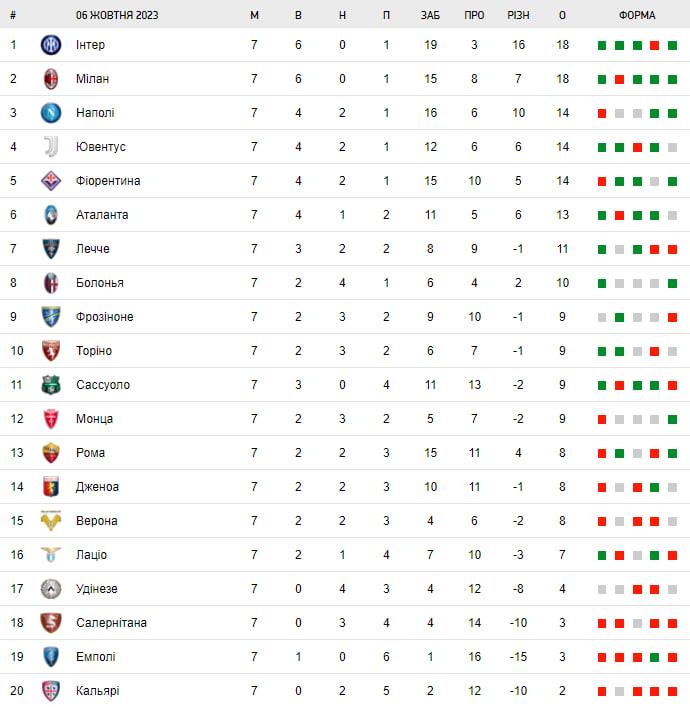
Task: Open the Болонья team link
Action: 100,283
